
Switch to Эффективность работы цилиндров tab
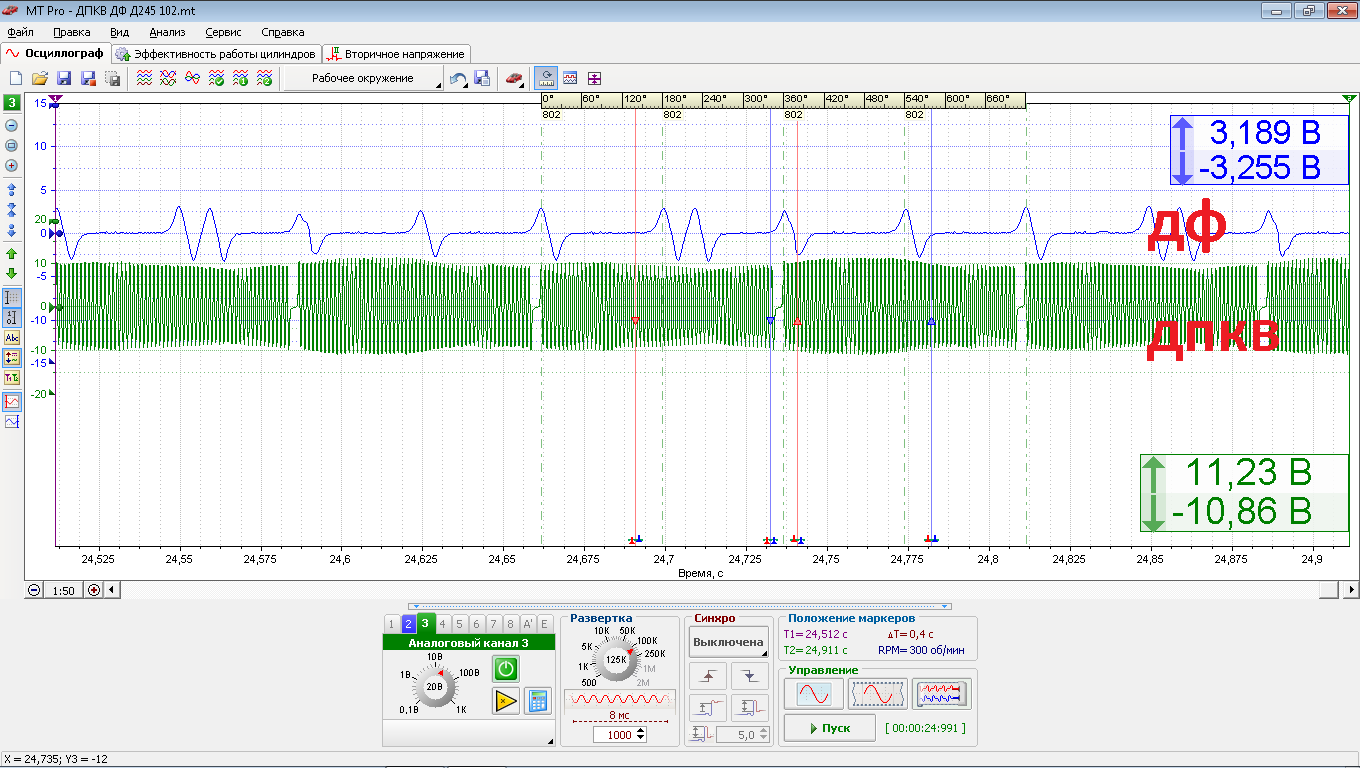point(215,53)
